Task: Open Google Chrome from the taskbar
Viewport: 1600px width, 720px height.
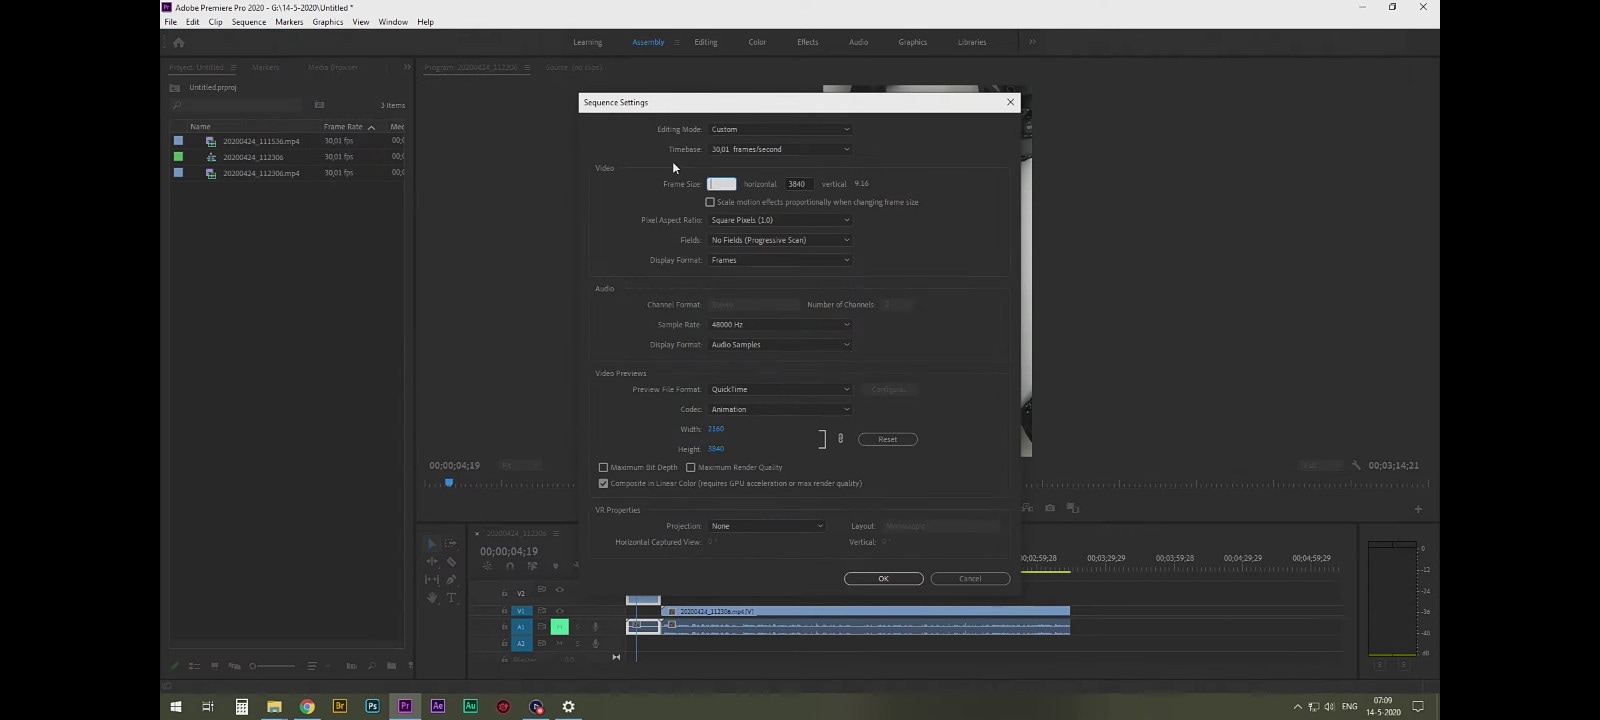Action: (307, 706)
